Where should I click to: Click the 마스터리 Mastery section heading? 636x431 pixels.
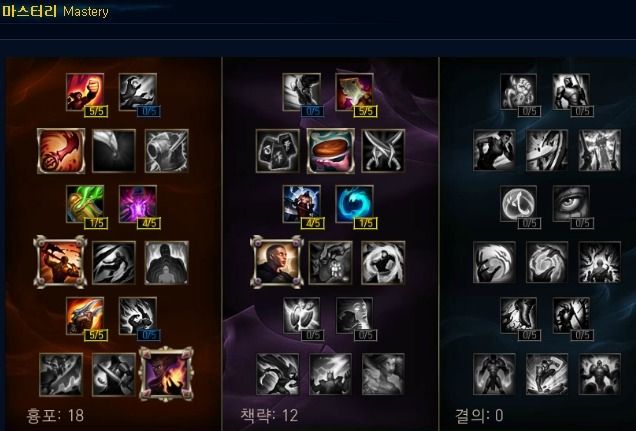point(56,11)
